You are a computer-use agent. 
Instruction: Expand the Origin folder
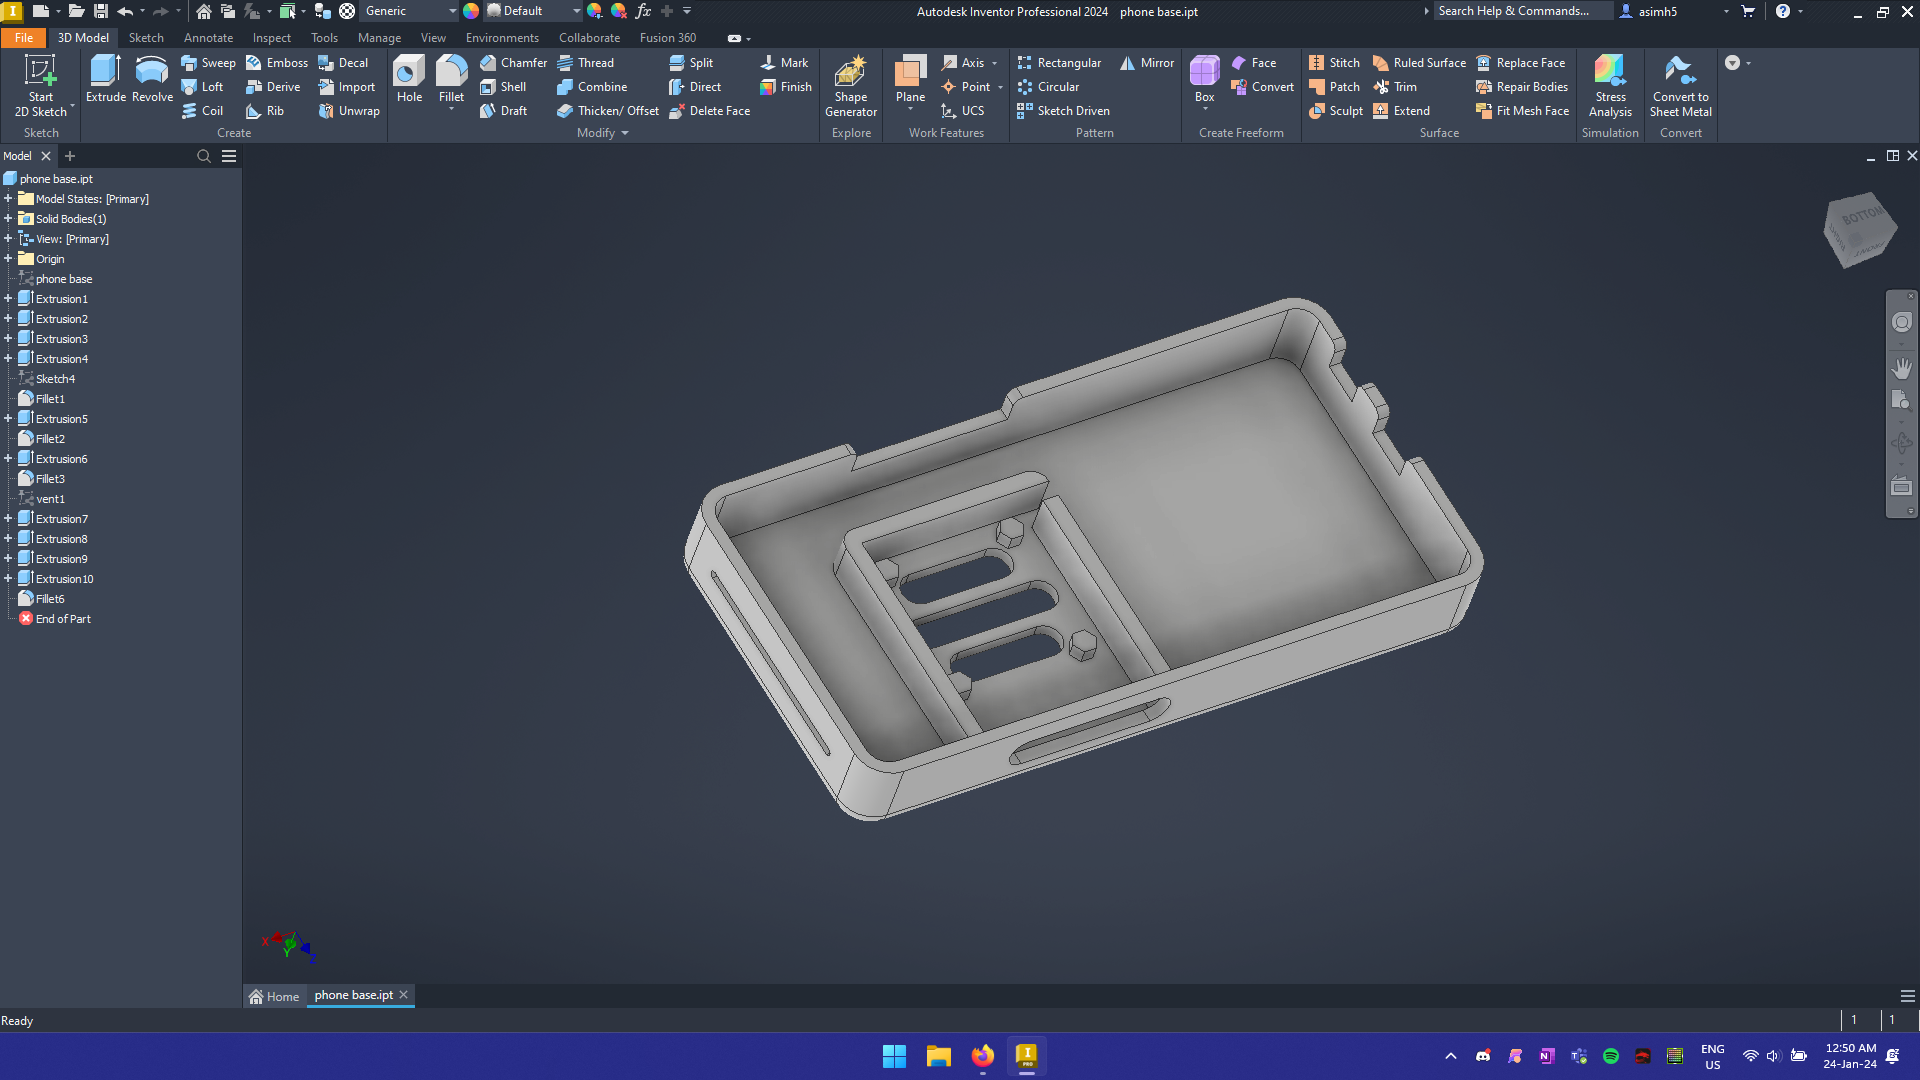point(8,259)
